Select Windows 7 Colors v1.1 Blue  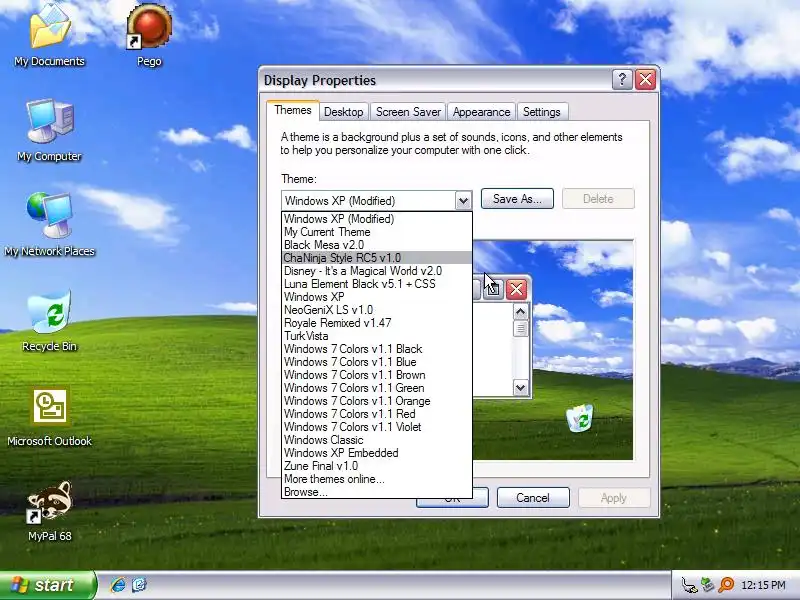(377, 362)
